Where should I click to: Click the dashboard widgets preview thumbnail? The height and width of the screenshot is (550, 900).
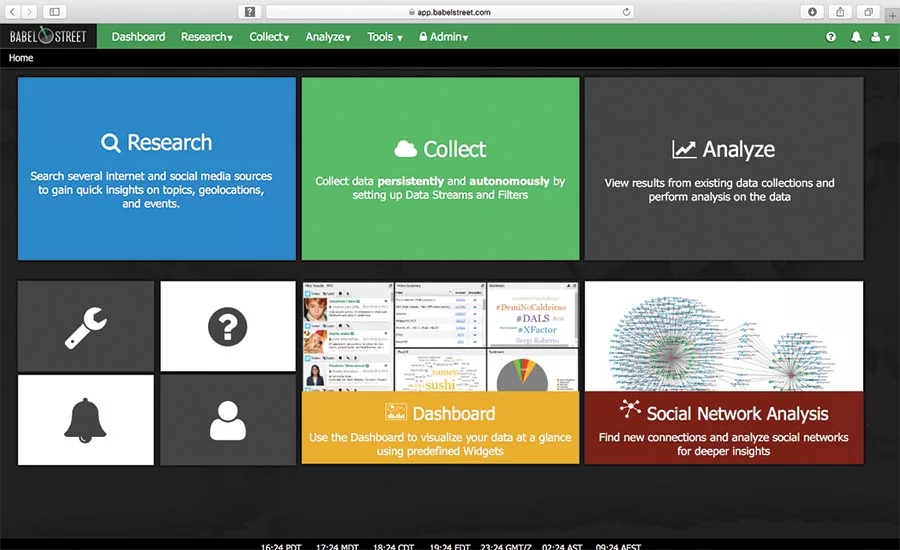coord(440,336)
